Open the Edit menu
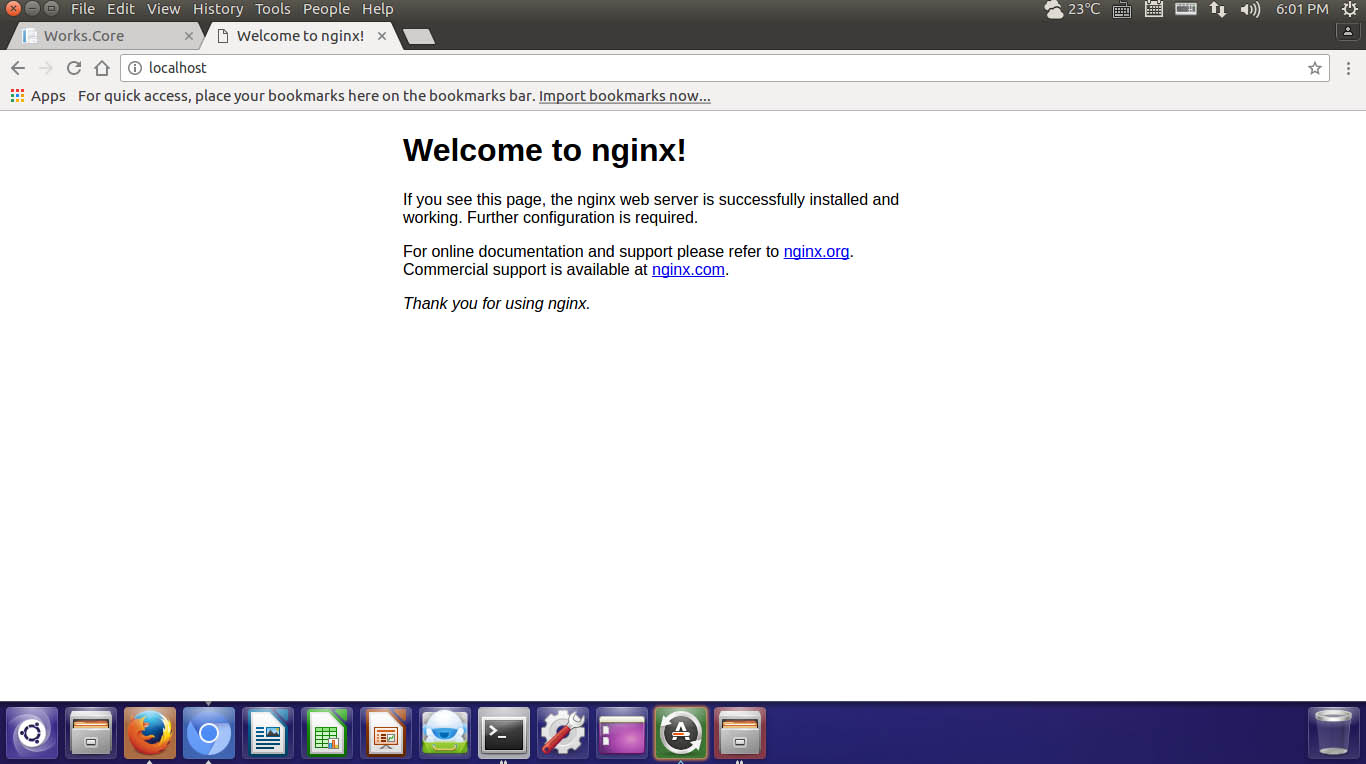Image resolution: width=1366 pixels, height=764 pixels. (121, 9)
